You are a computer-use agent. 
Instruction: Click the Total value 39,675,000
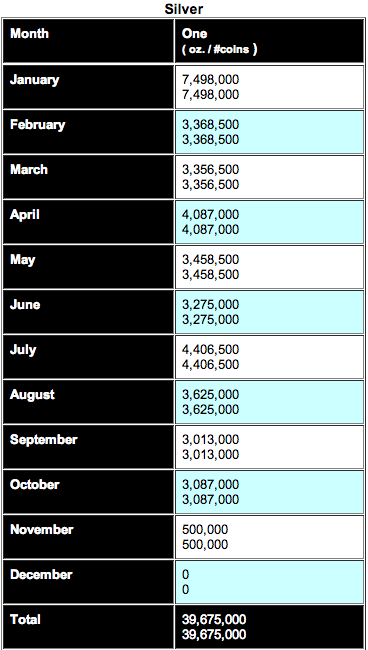coord(214,627)
